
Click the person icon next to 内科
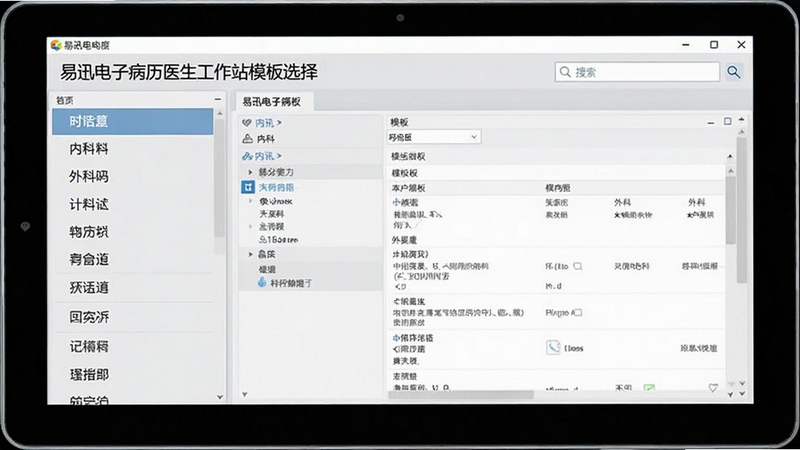coord(247,138)
